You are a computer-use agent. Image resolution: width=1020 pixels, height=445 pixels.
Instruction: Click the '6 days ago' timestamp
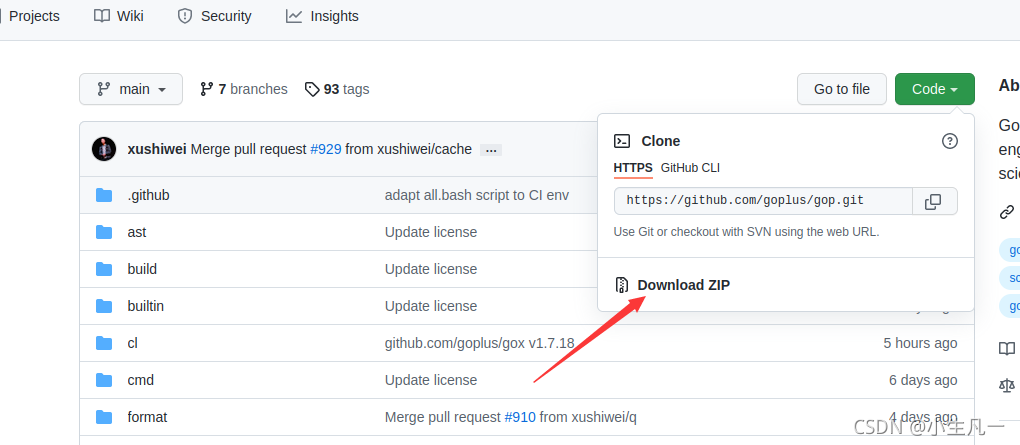(923, 380)
